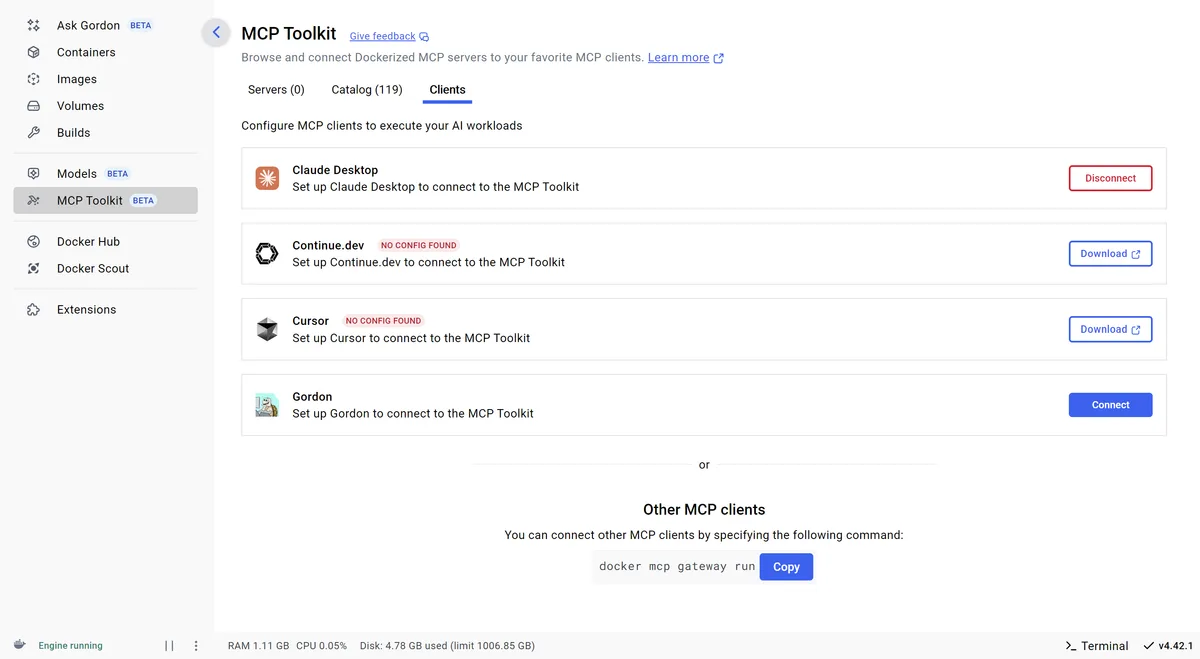Open Docker Scout from the sidebar
Image resolution: width=1200 pixels, height=659 pixels.
(x=105, y=269)
